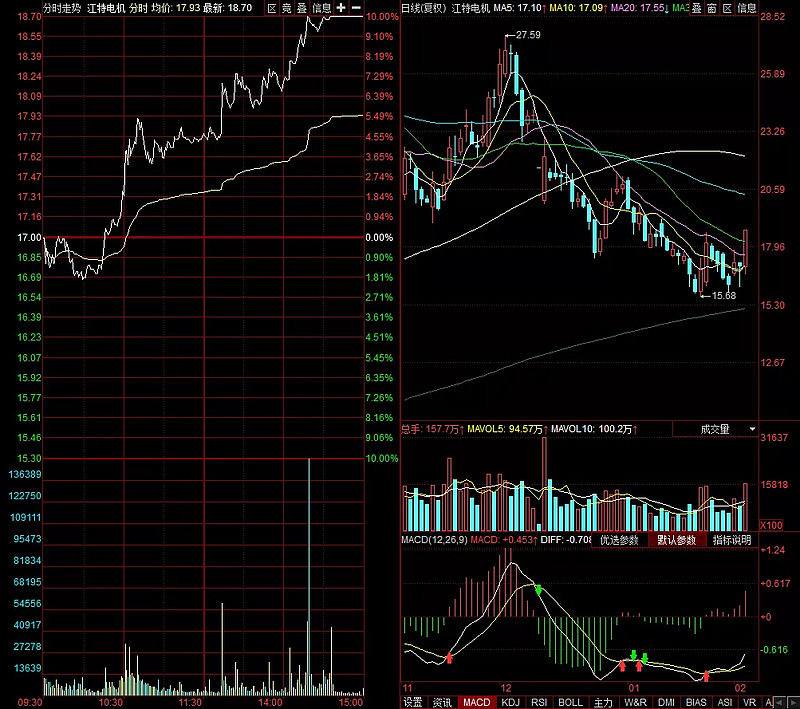Select 默认参数 default parameters
The width and height of the screenshot is (800, 709).
[677, 540]
